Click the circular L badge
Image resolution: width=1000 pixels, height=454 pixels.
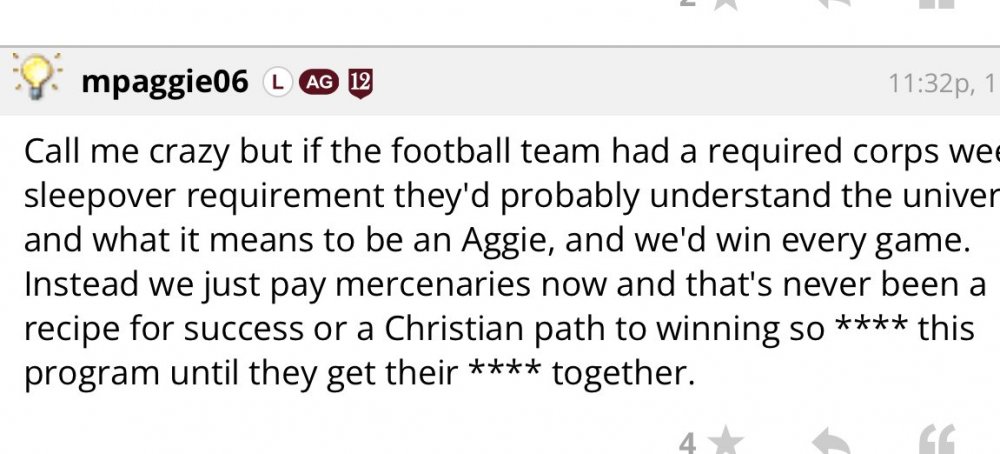pos(276,83)
